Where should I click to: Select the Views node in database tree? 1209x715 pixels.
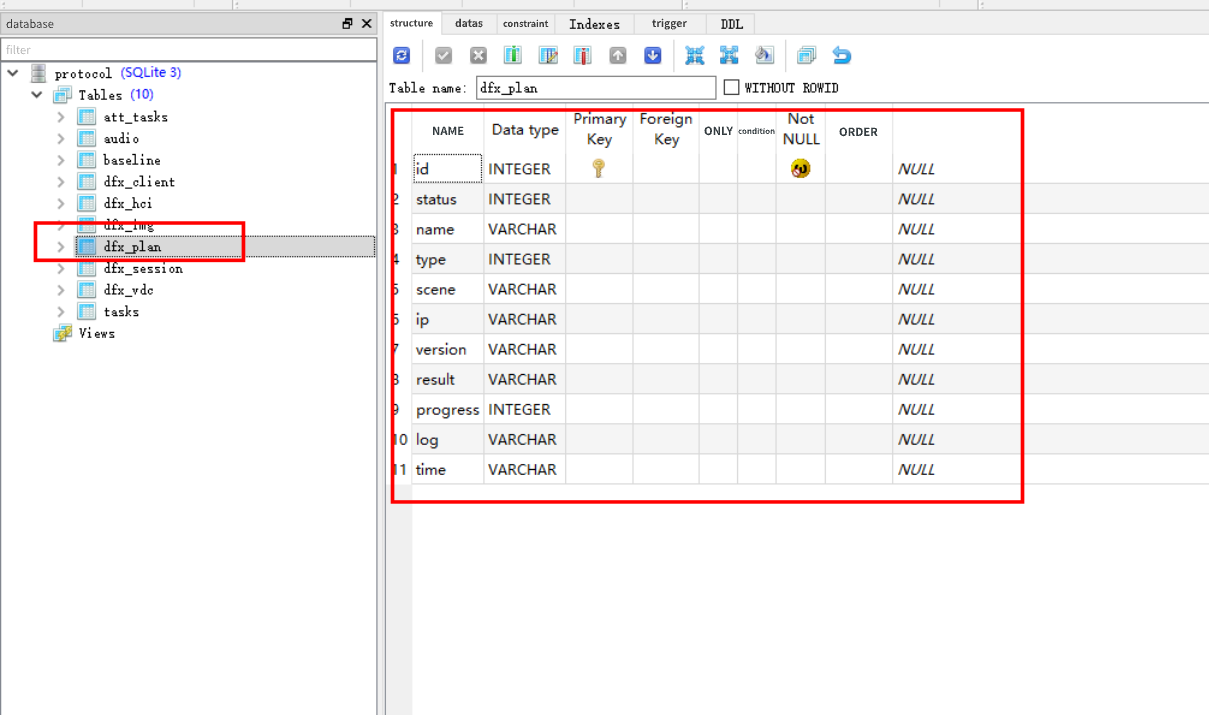tap(96, 333)
